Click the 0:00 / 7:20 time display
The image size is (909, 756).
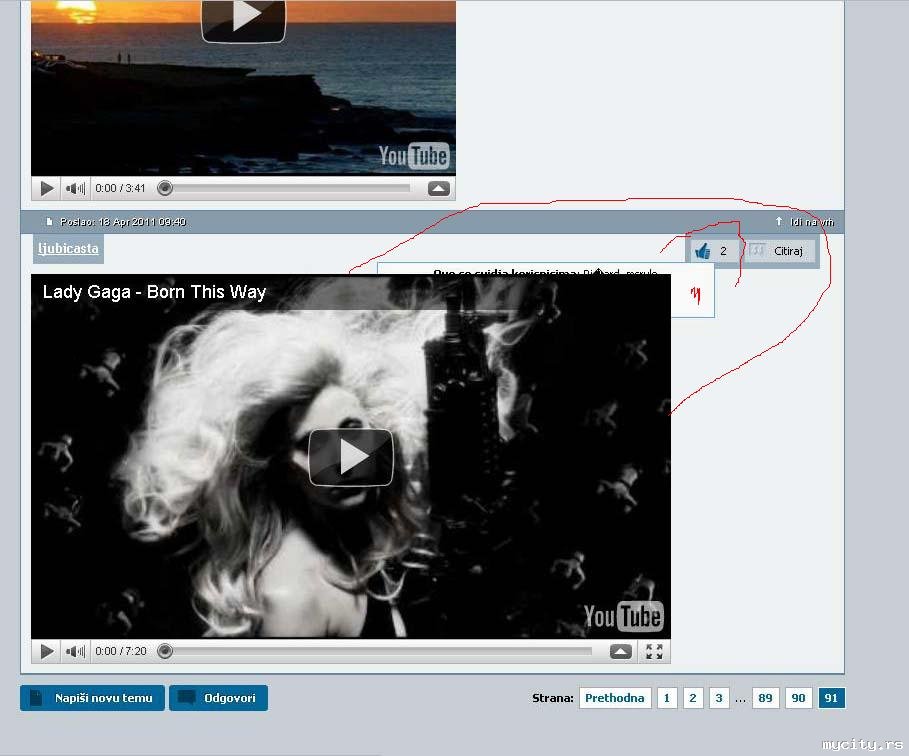121,651
